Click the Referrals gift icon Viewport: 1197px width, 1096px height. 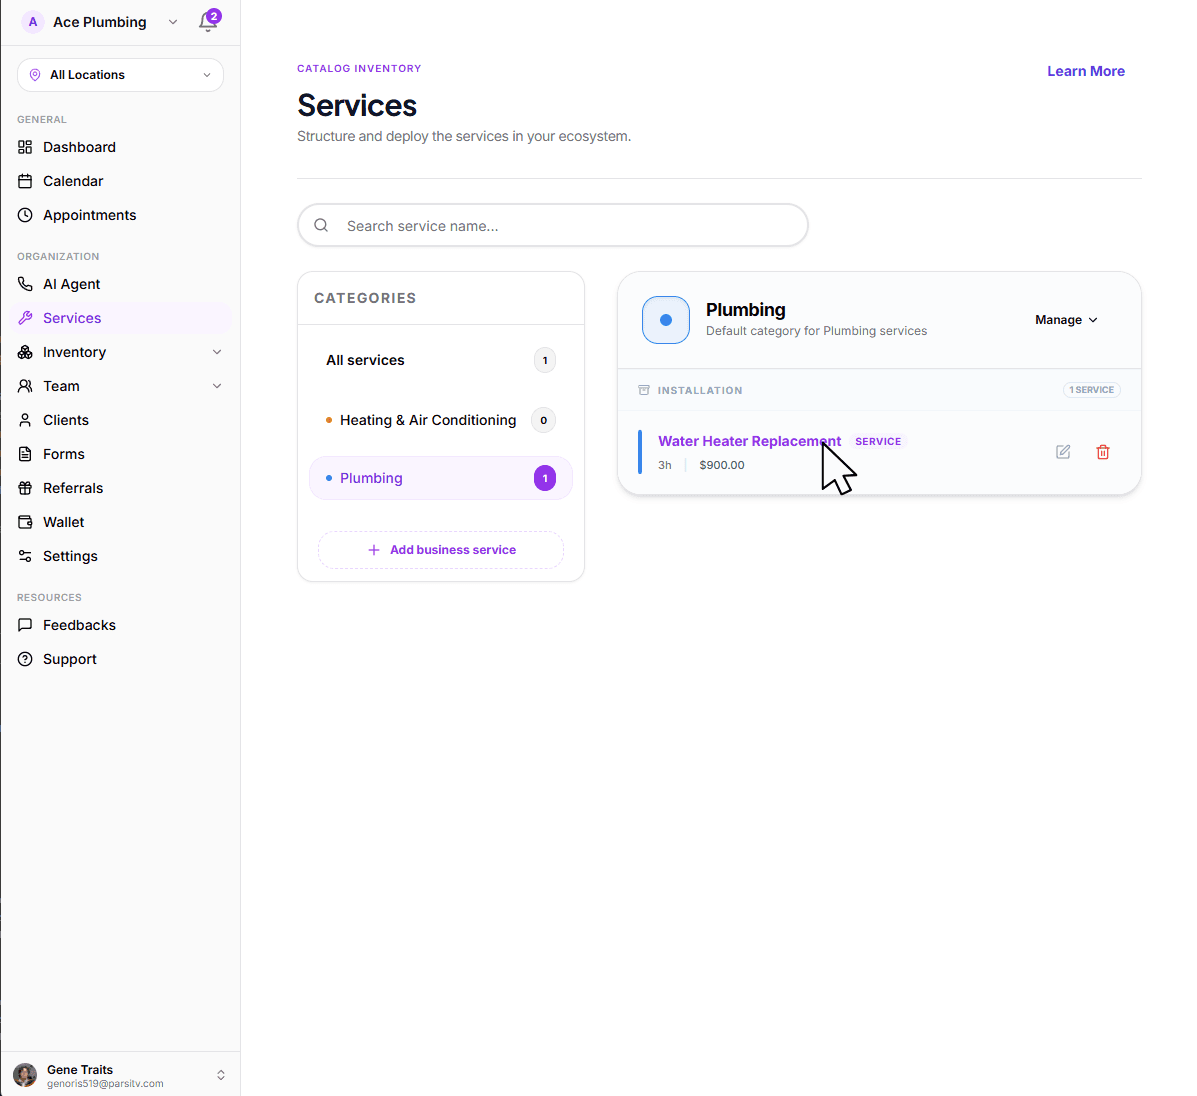[x=25, y=488]
